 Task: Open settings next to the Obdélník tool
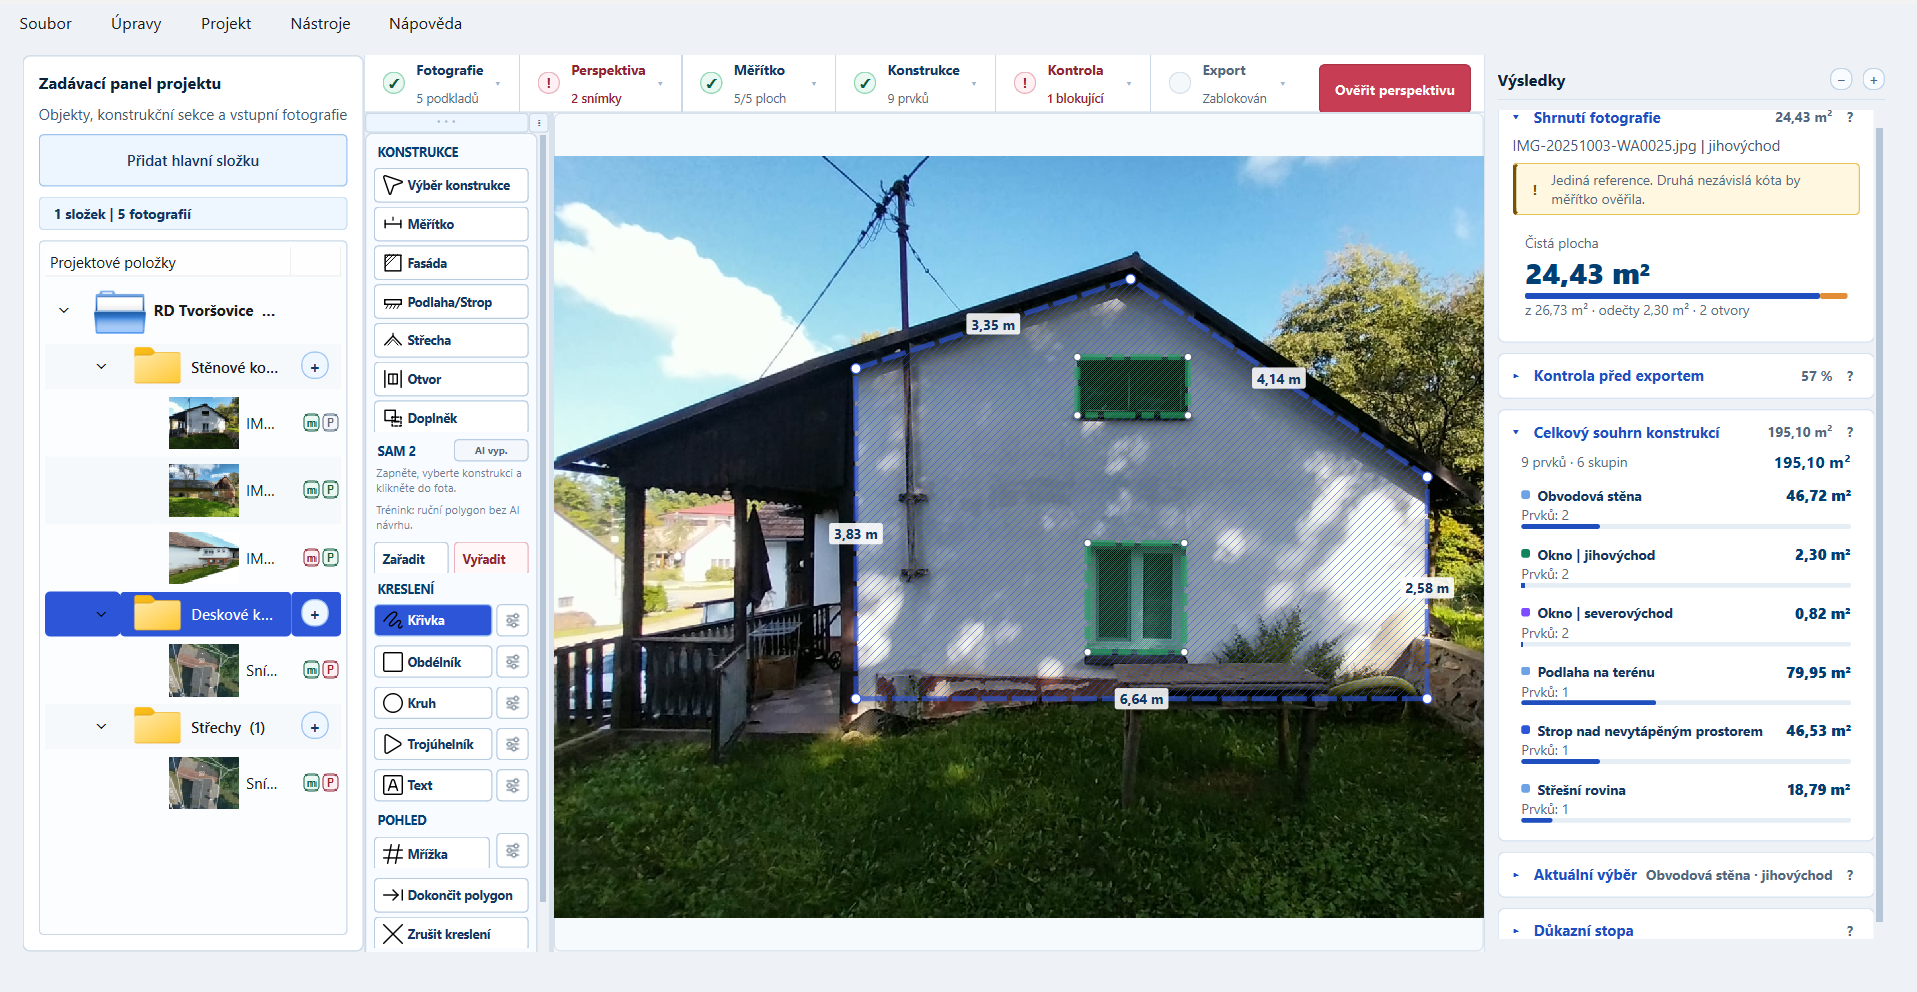513,662
